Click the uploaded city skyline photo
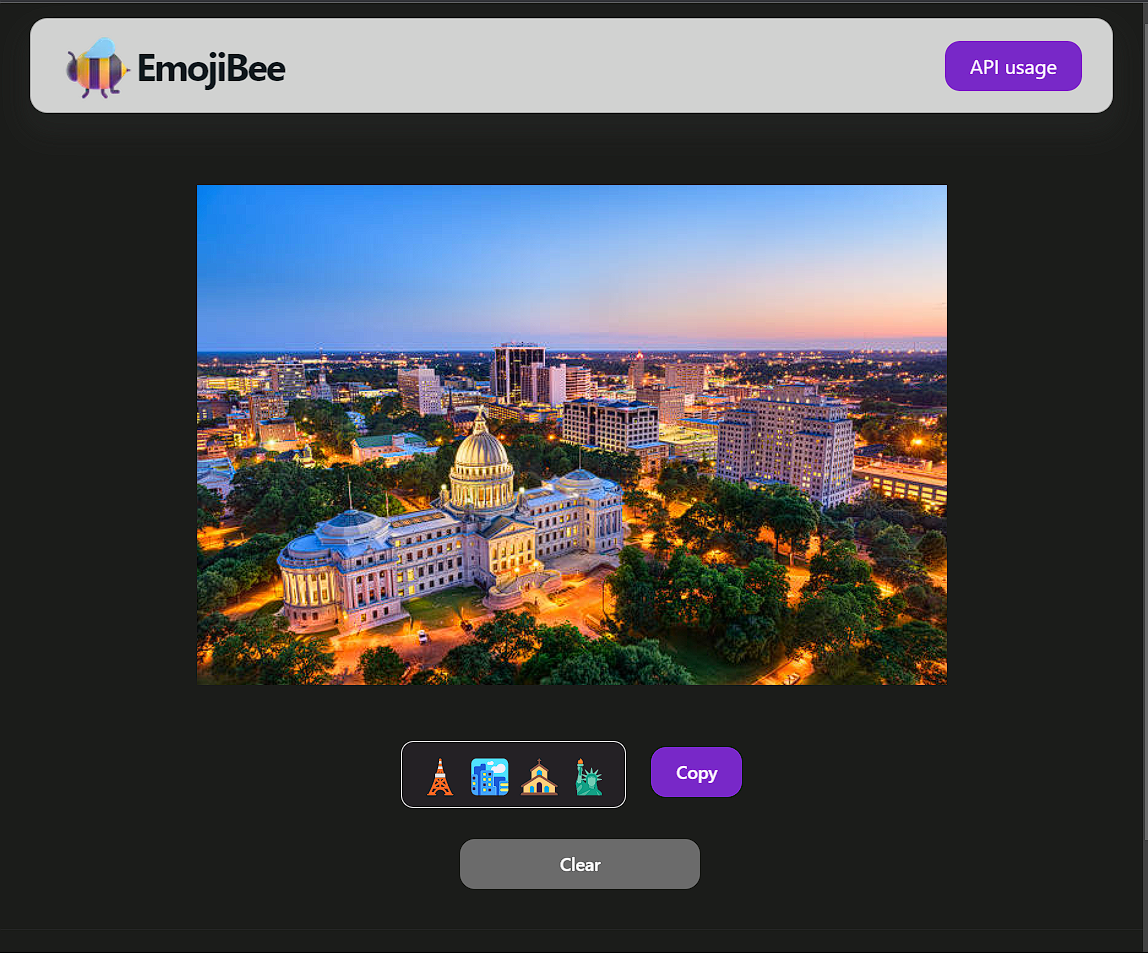 coord(571,434)
